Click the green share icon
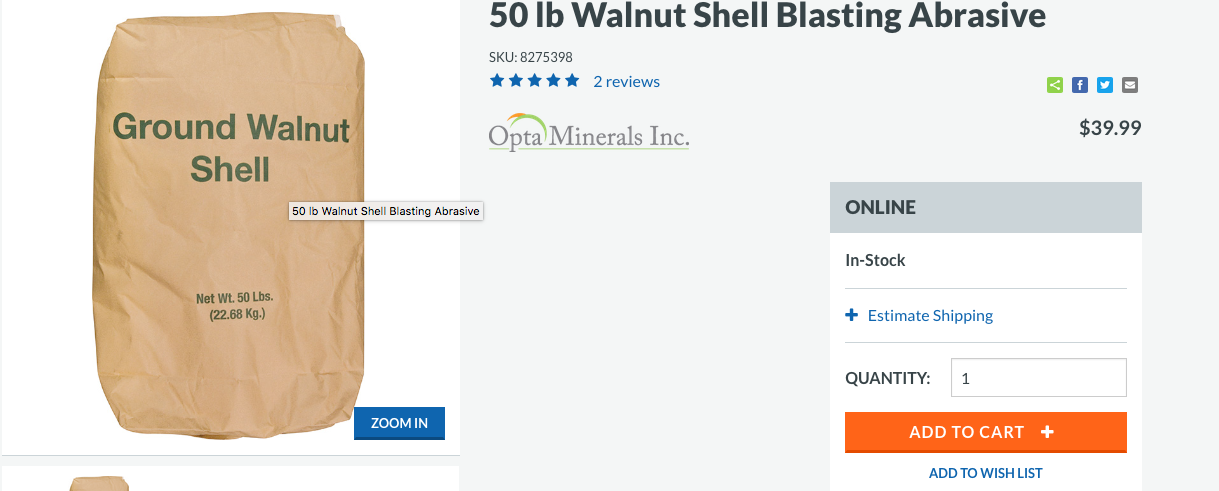Image resolution: width=1219 pixels, height=491 pixels. point(1055,85)
